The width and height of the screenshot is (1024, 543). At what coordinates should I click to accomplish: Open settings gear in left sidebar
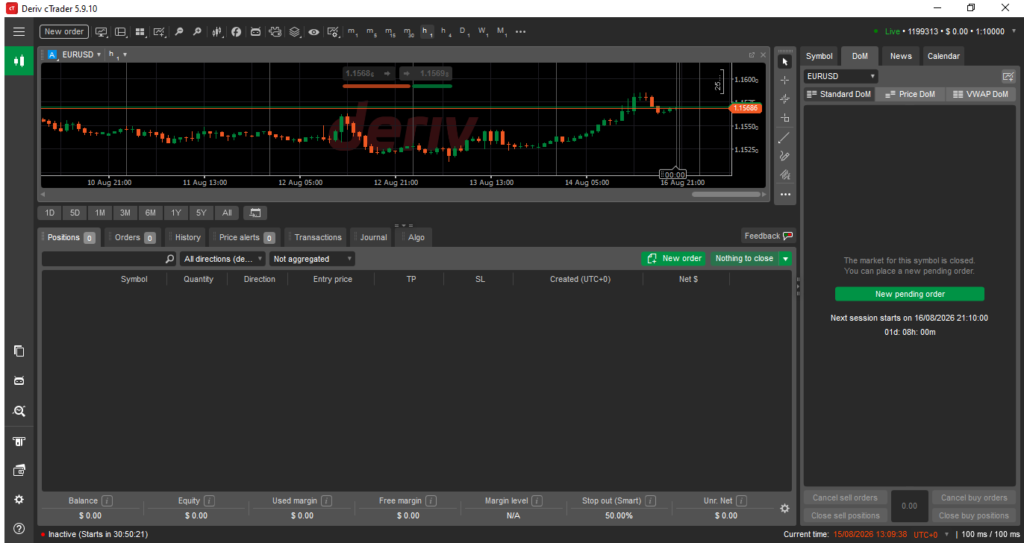[19, 499]
